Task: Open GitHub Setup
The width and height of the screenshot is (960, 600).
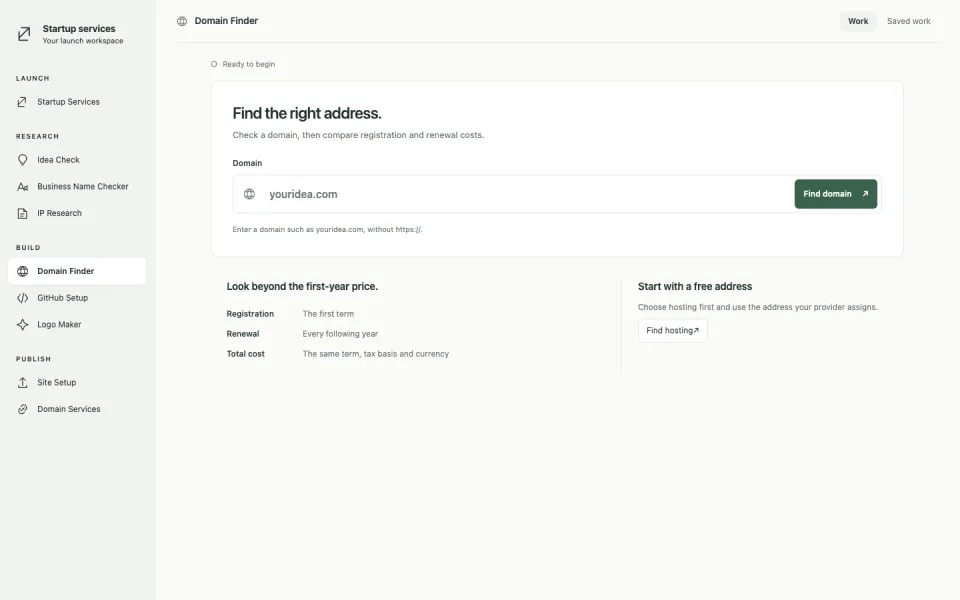Action: coord(77,298)
